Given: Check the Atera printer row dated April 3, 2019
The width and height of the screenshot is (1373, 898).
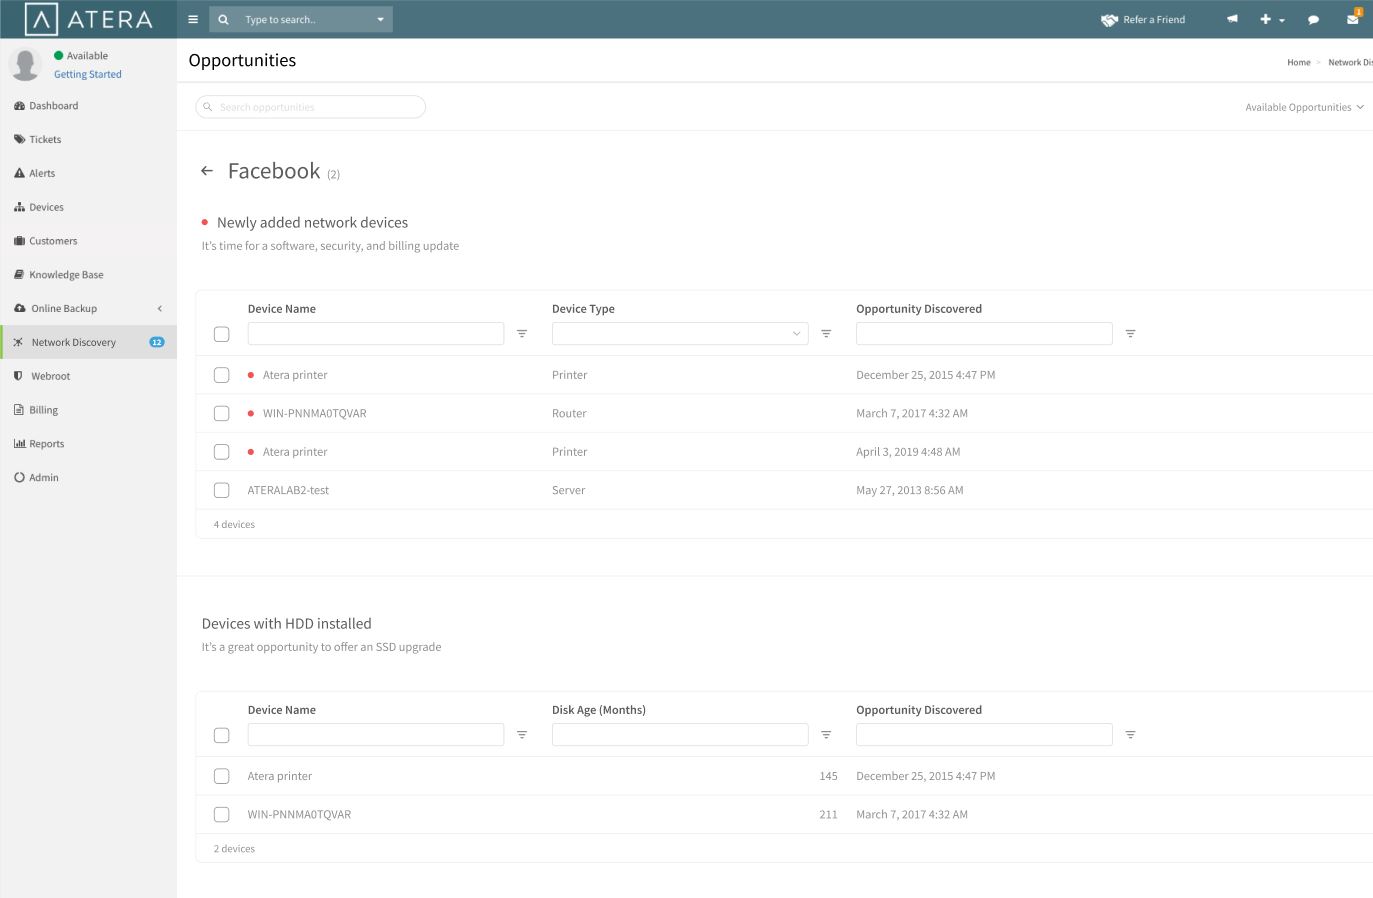Looking at the screenshot, I should click(222, 452).
